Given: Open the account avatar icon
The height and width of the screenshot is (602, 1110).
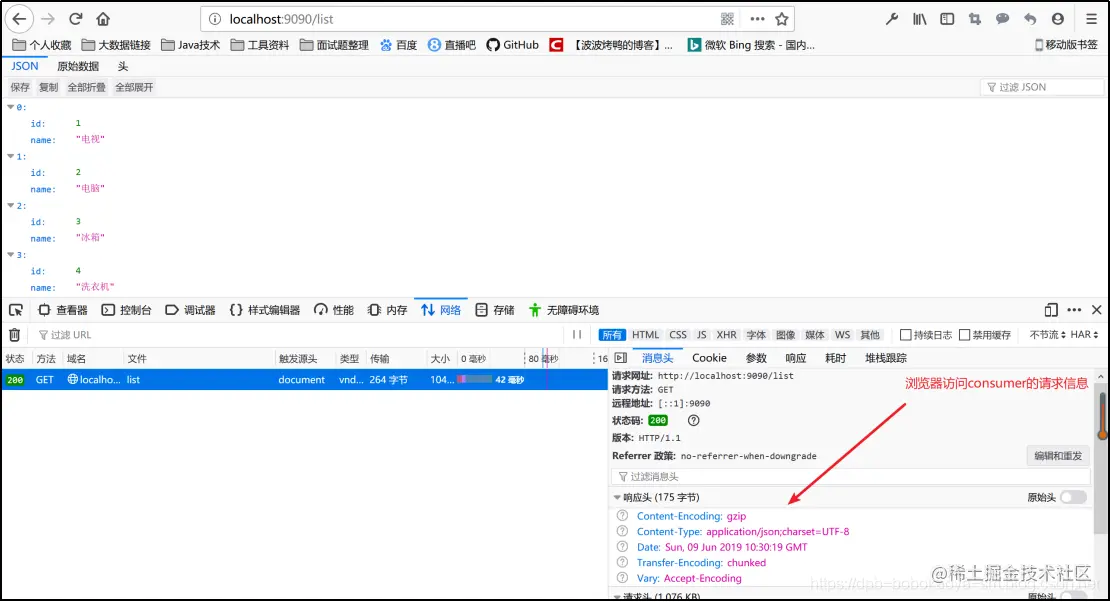Looking at the screenshot, I should [1058, 19].
